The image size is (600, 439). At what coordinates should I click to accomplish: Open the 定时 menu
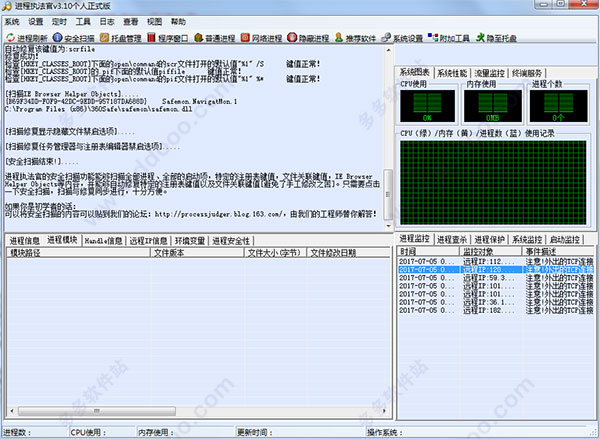59,22
